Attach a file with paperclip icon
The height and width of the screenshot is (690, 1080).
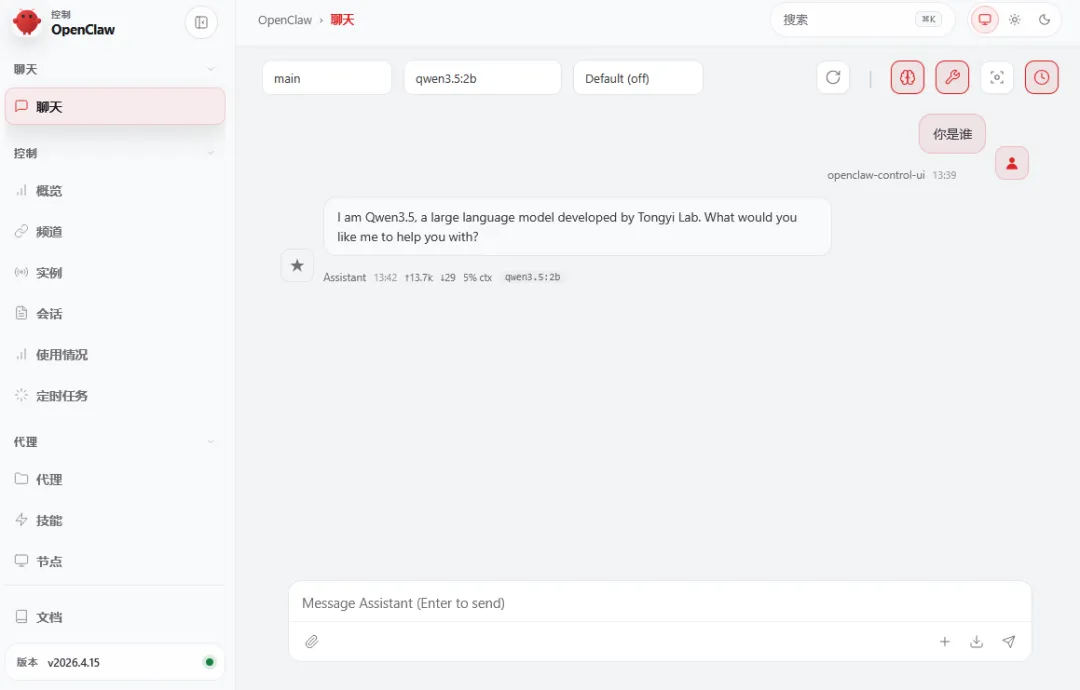(x=312, y=641)
